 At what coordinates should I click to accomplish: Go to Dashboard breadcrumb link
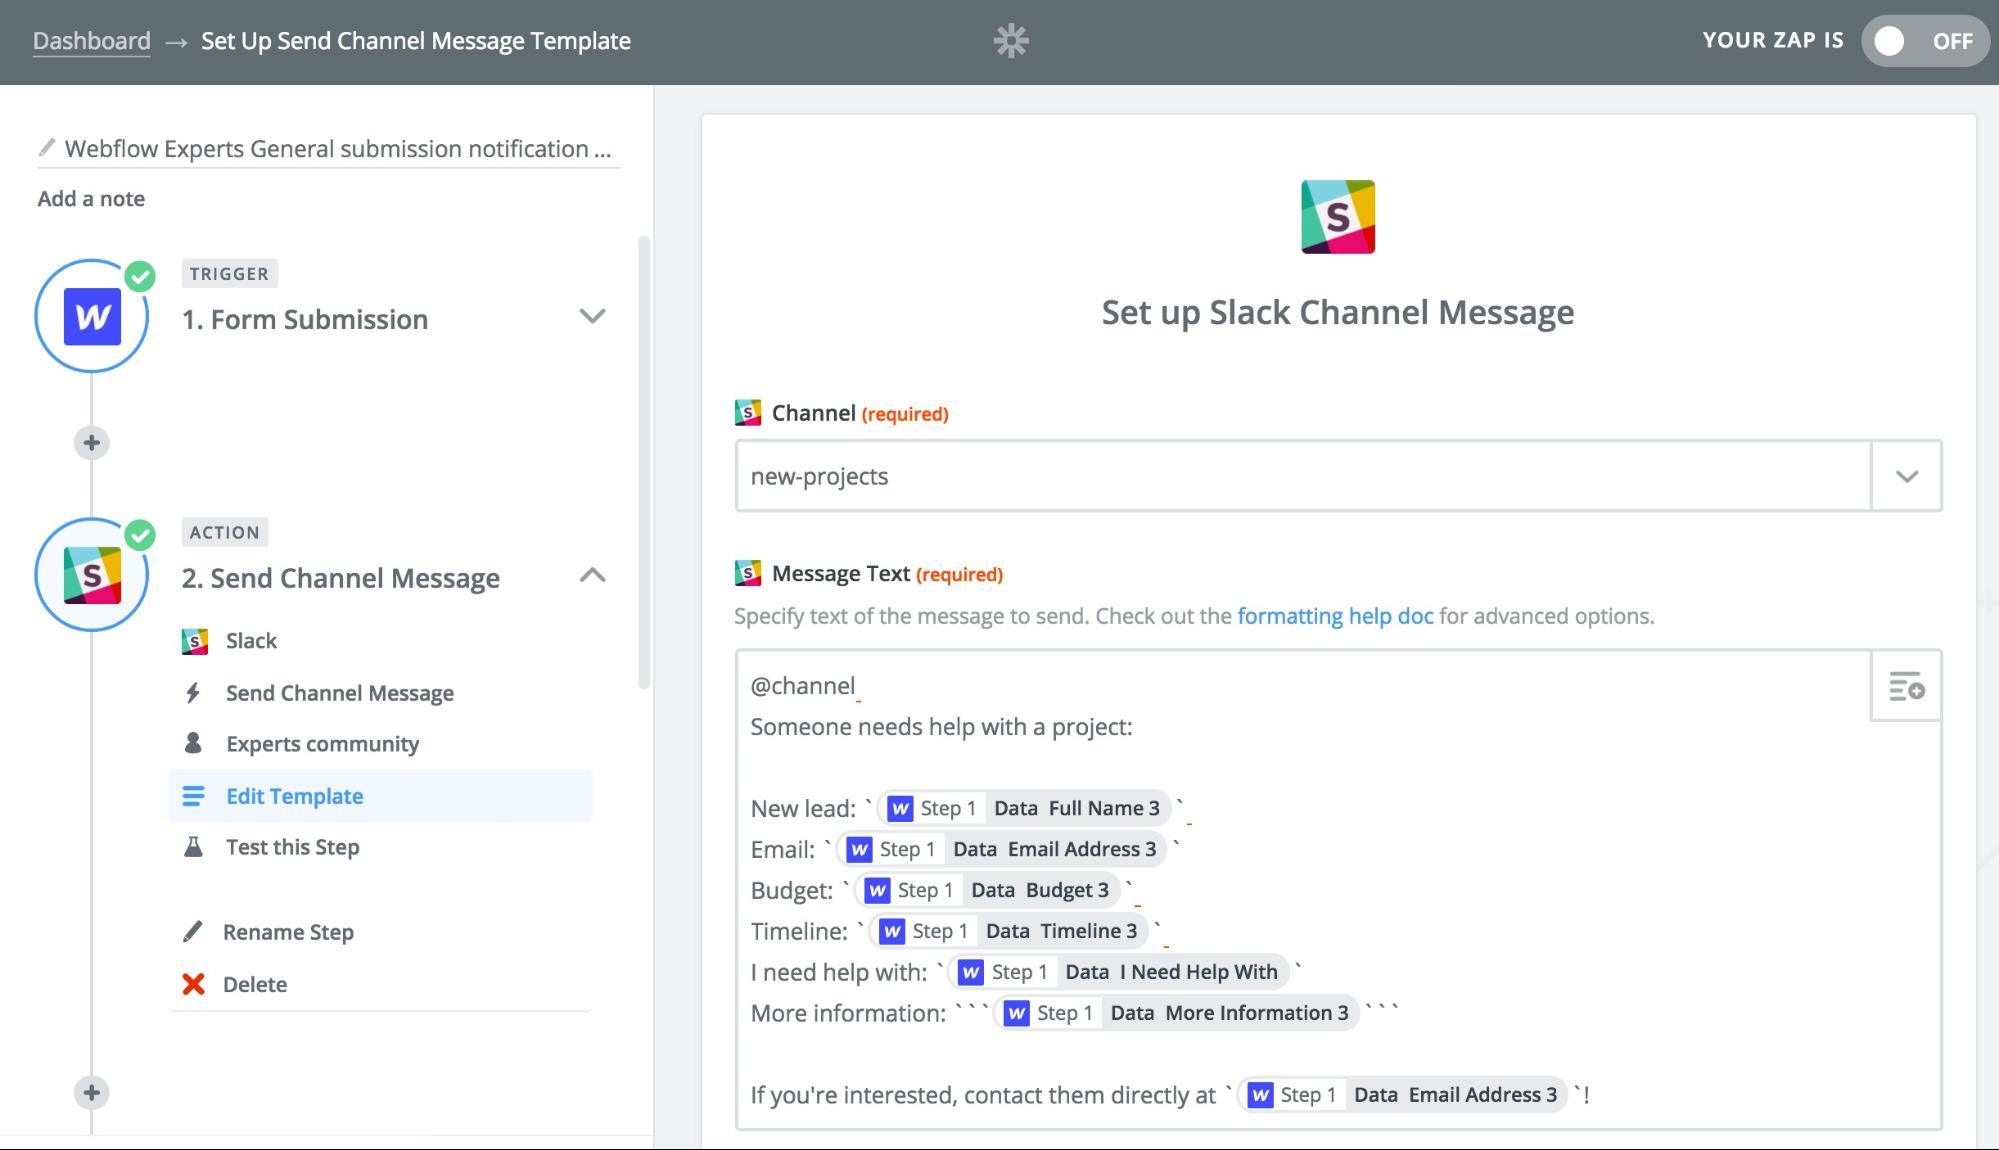pos(92,41)
